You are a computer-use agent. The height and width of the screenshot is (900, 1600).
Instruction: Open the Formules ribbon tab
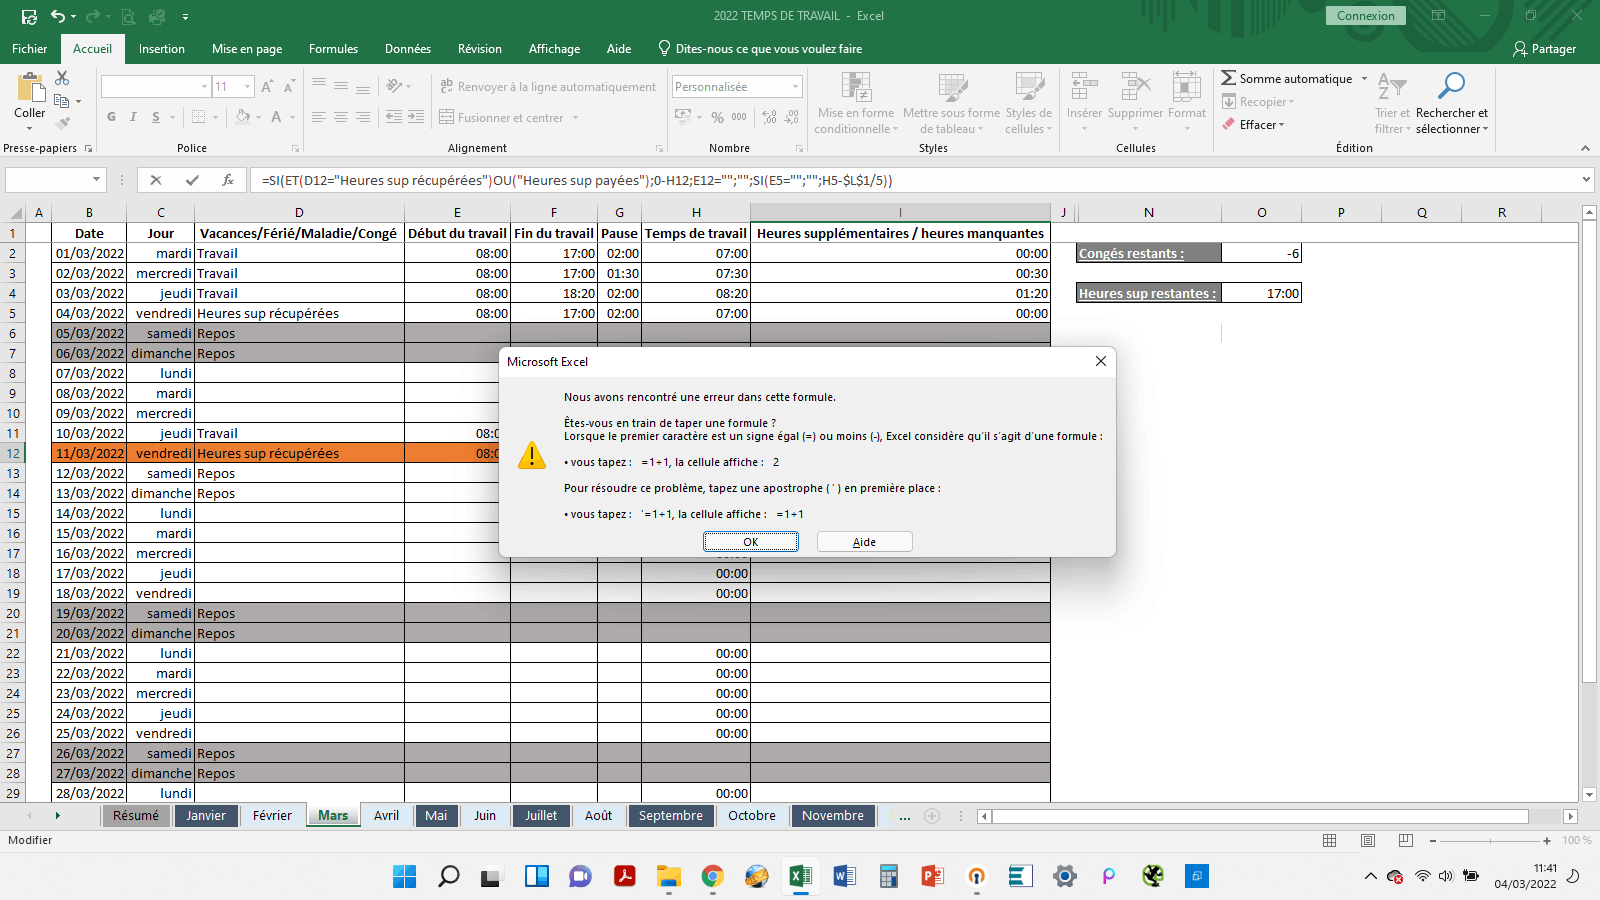[x=333, y=49]
